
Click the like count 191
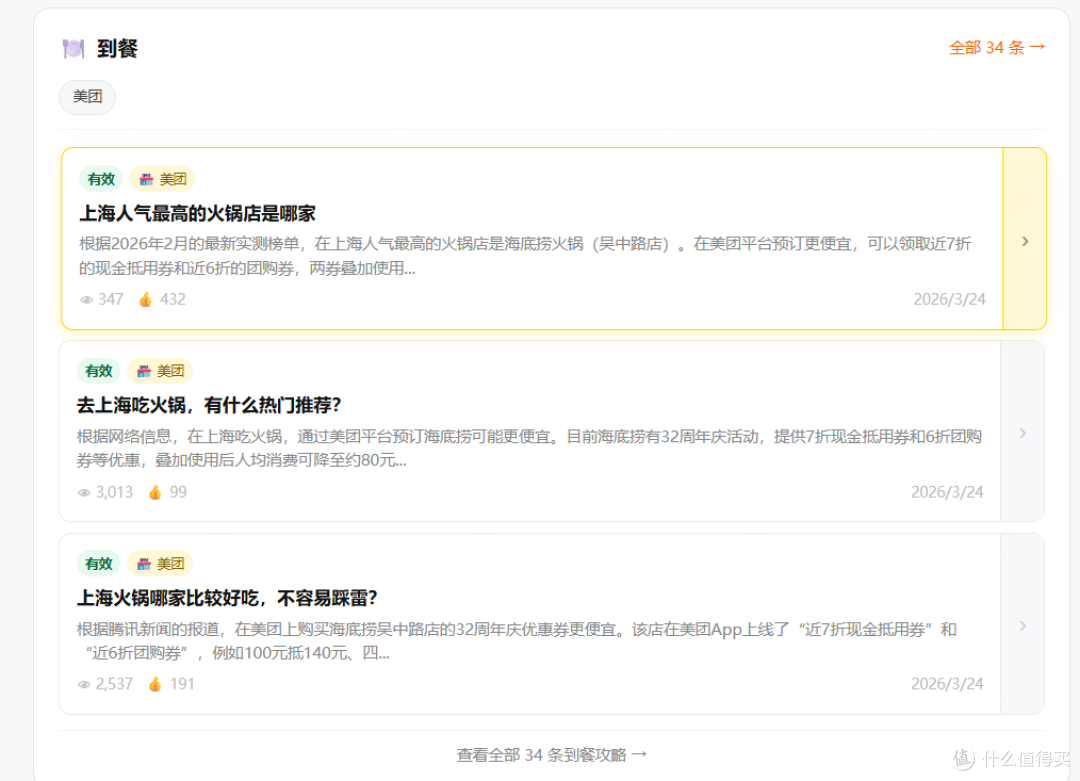click(182, 684)
